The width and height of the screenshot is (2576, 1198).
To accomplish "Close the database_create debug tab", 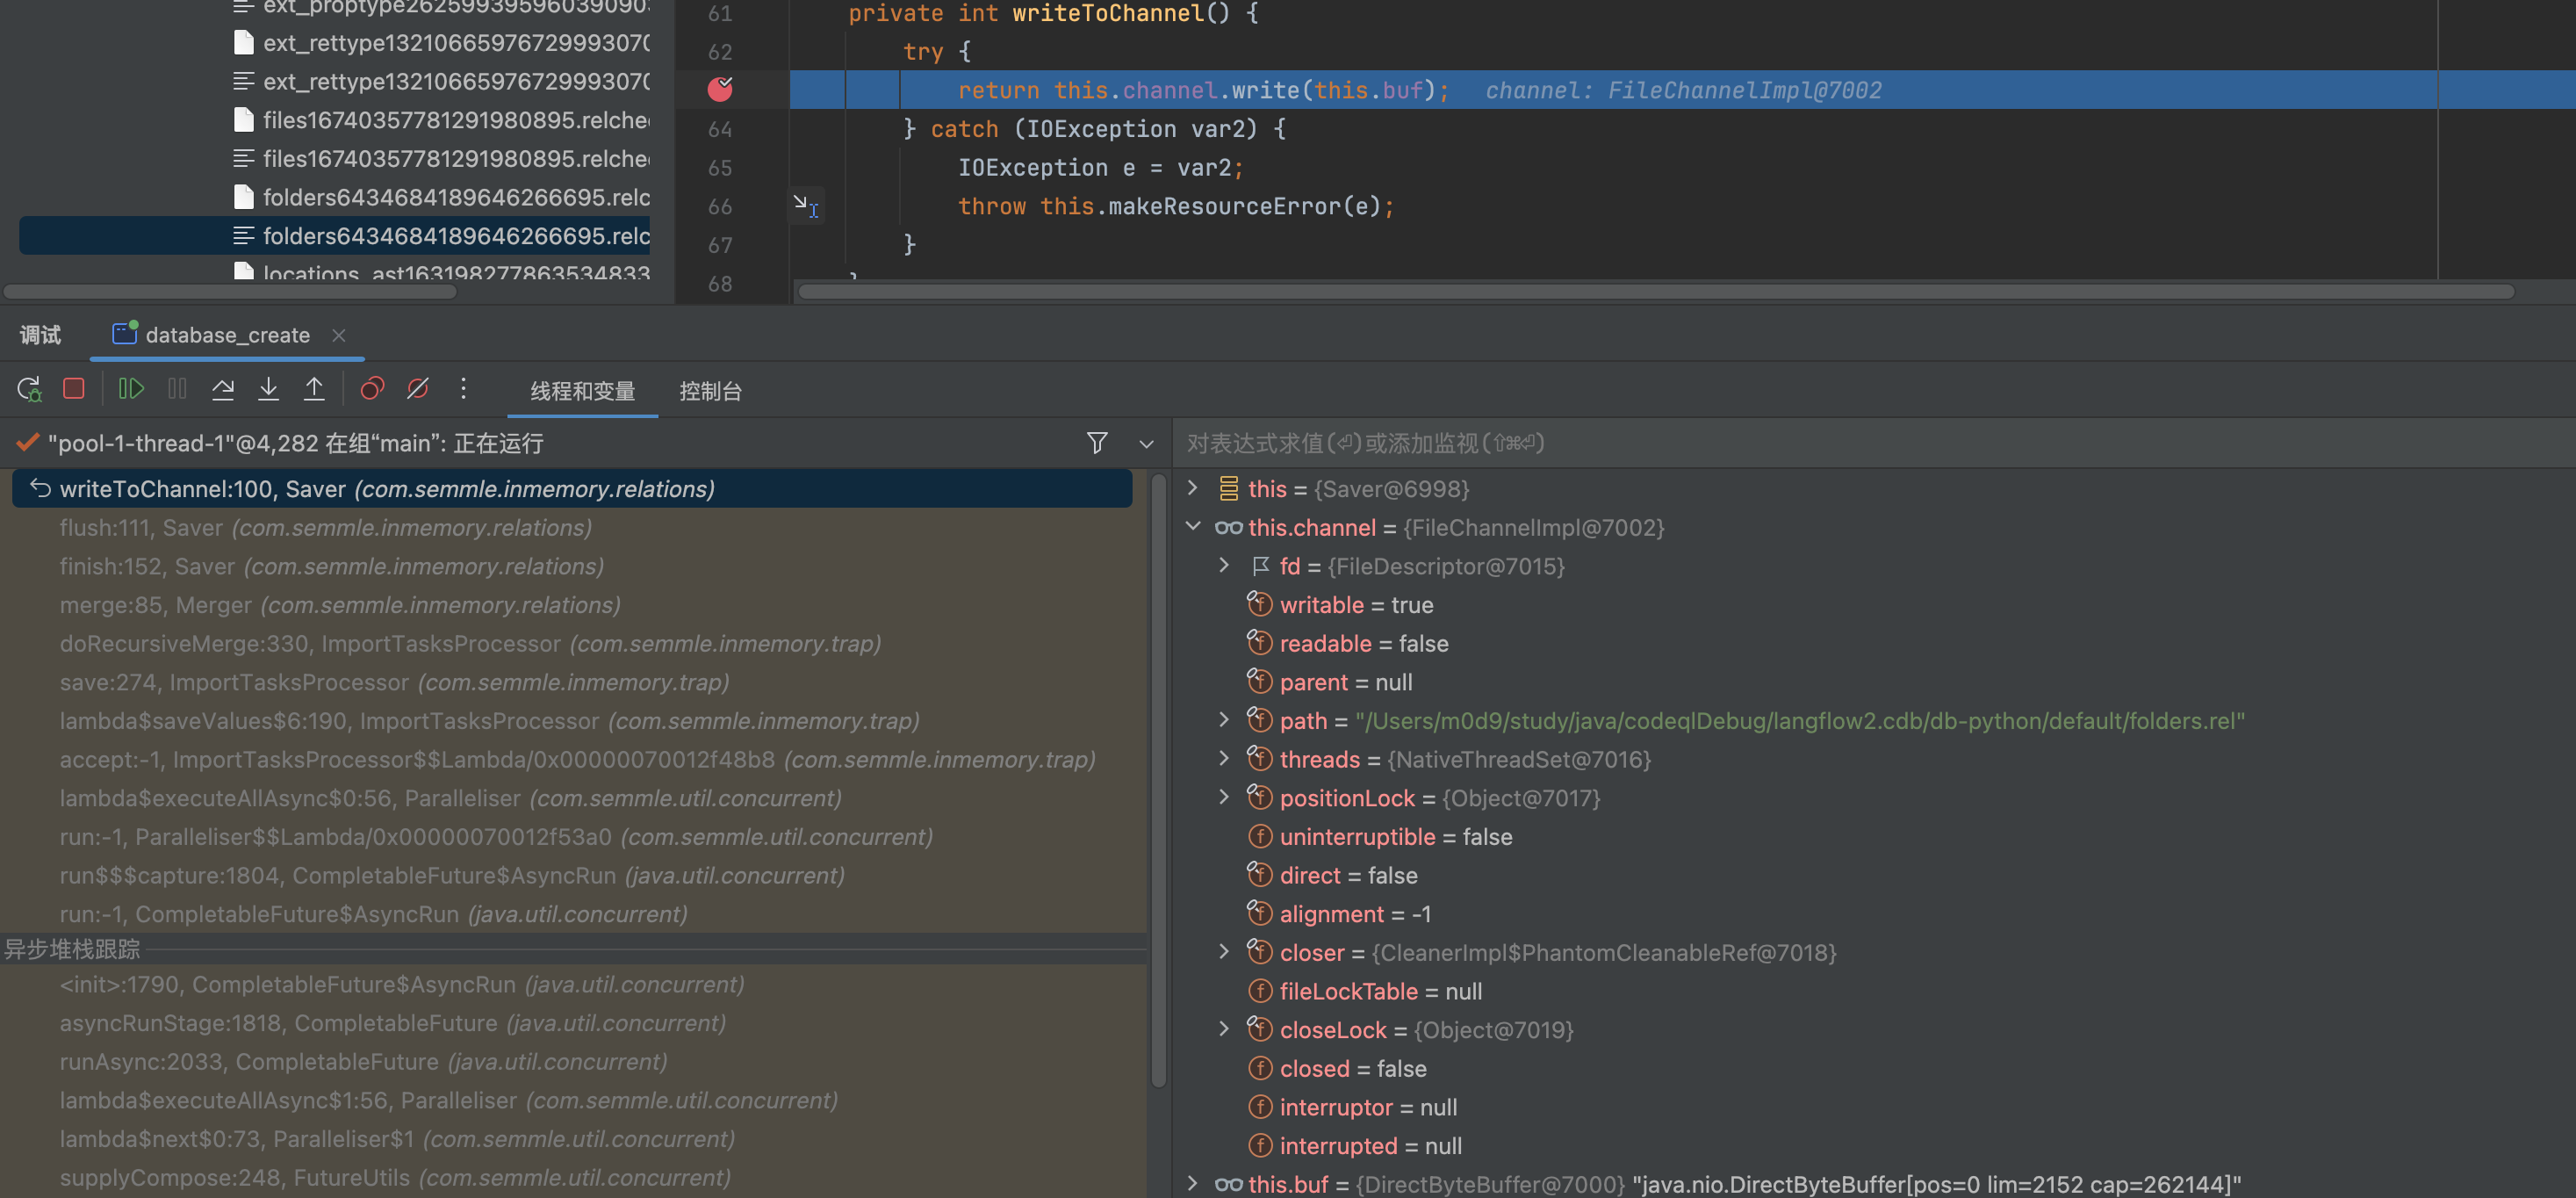I will tap(339, 335).
